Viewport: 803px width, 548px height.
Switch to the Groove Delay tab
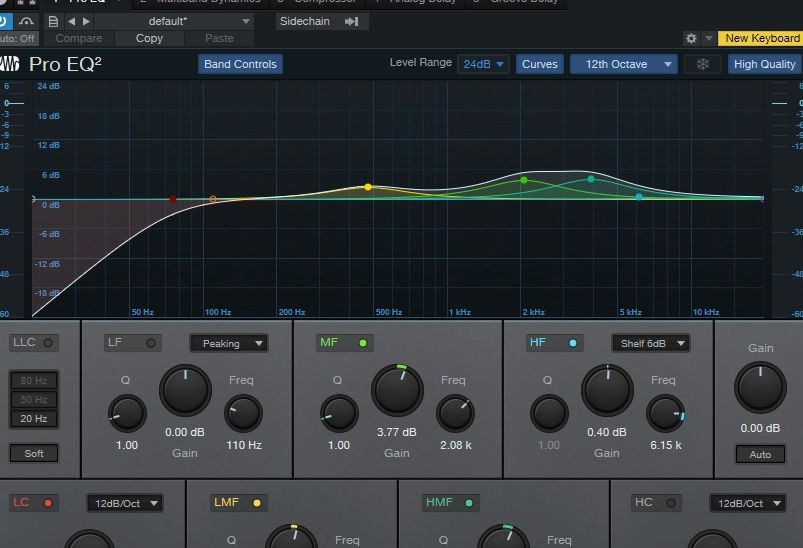click(x=516, y=2)
